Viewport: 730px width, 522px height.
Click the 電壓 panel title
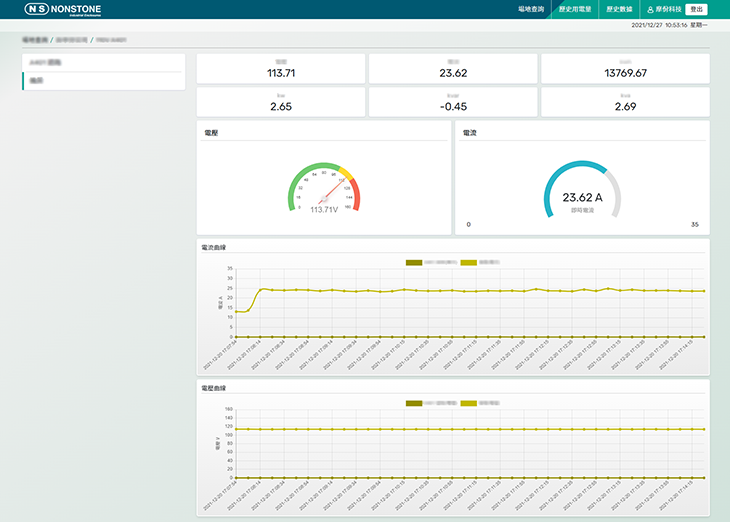pos(211,133)
